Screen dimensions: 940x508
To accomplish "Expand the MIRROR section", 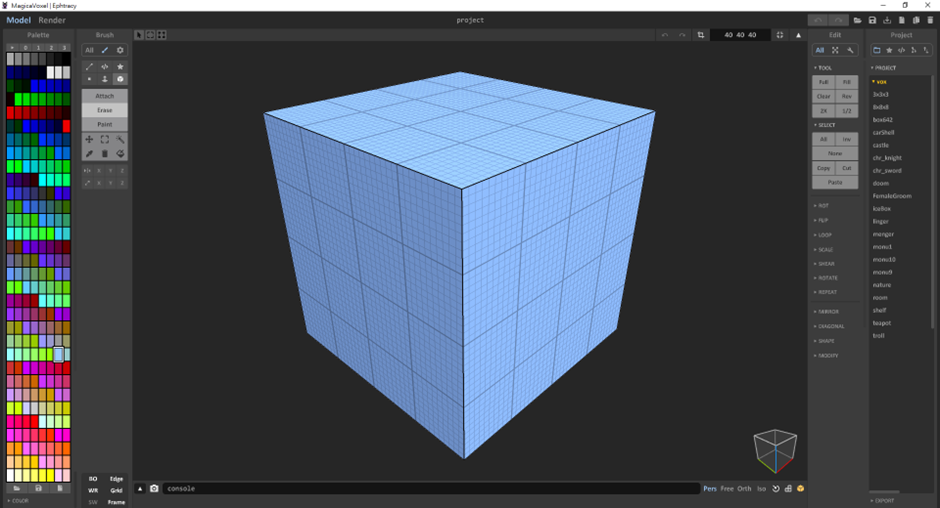I will pyautogui.click(x=828, y=311).
